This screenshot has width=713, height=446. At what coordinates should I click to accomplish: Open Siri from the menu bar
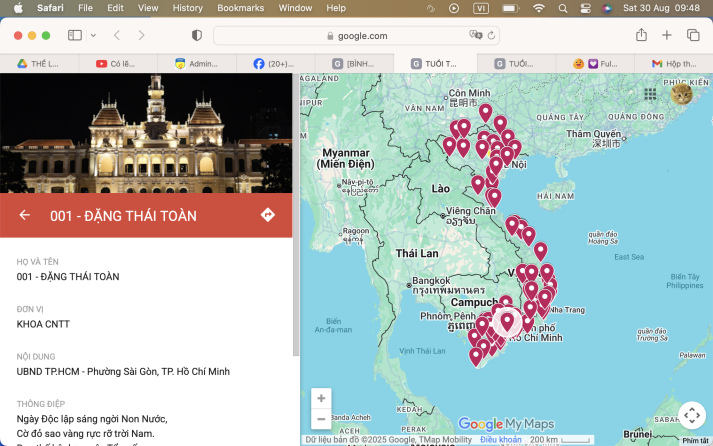tap(607, 8)
